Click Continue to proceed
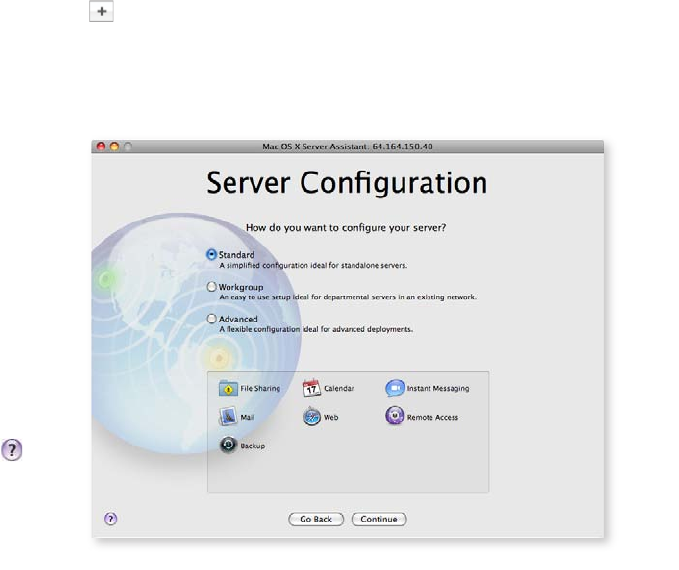Screen dimensions: 679x570 pos(379,519)
